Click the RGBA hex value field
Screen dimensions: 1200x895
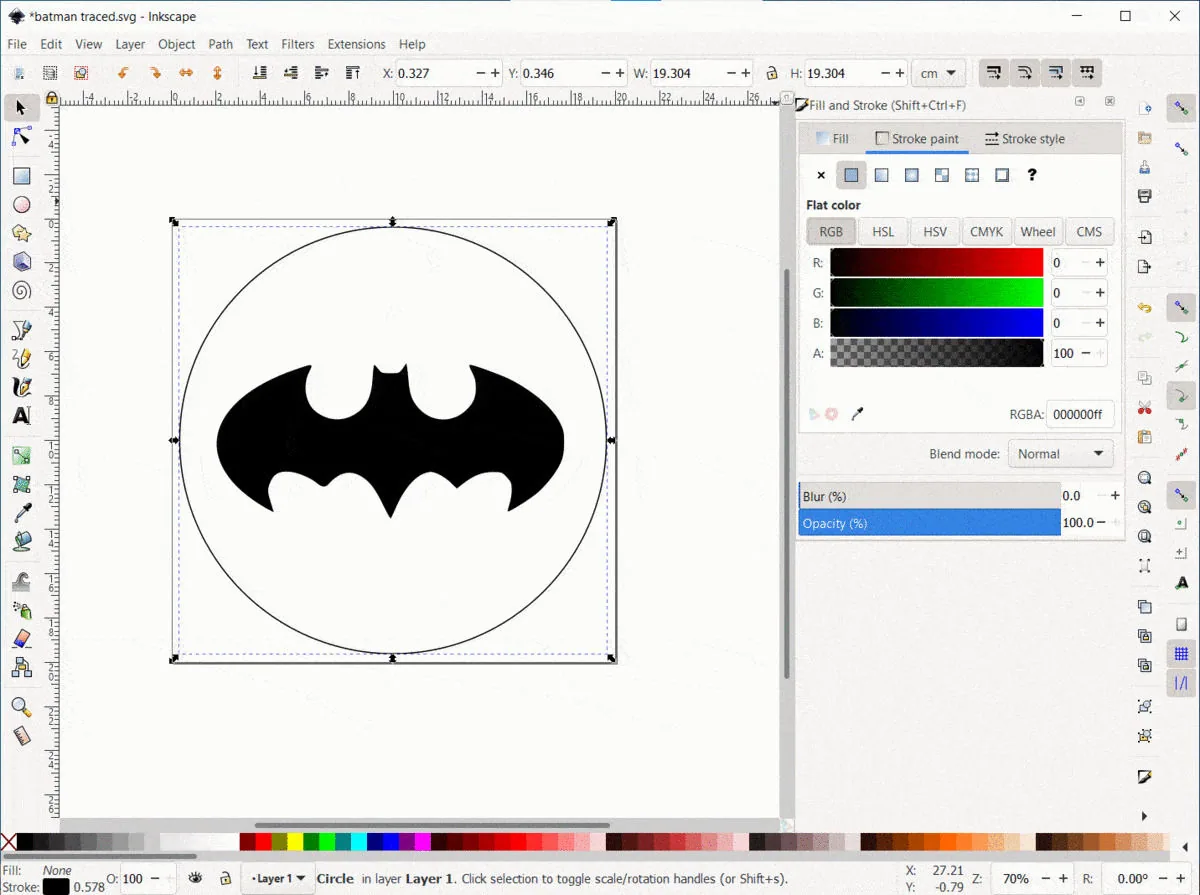tap(1078, 414)
